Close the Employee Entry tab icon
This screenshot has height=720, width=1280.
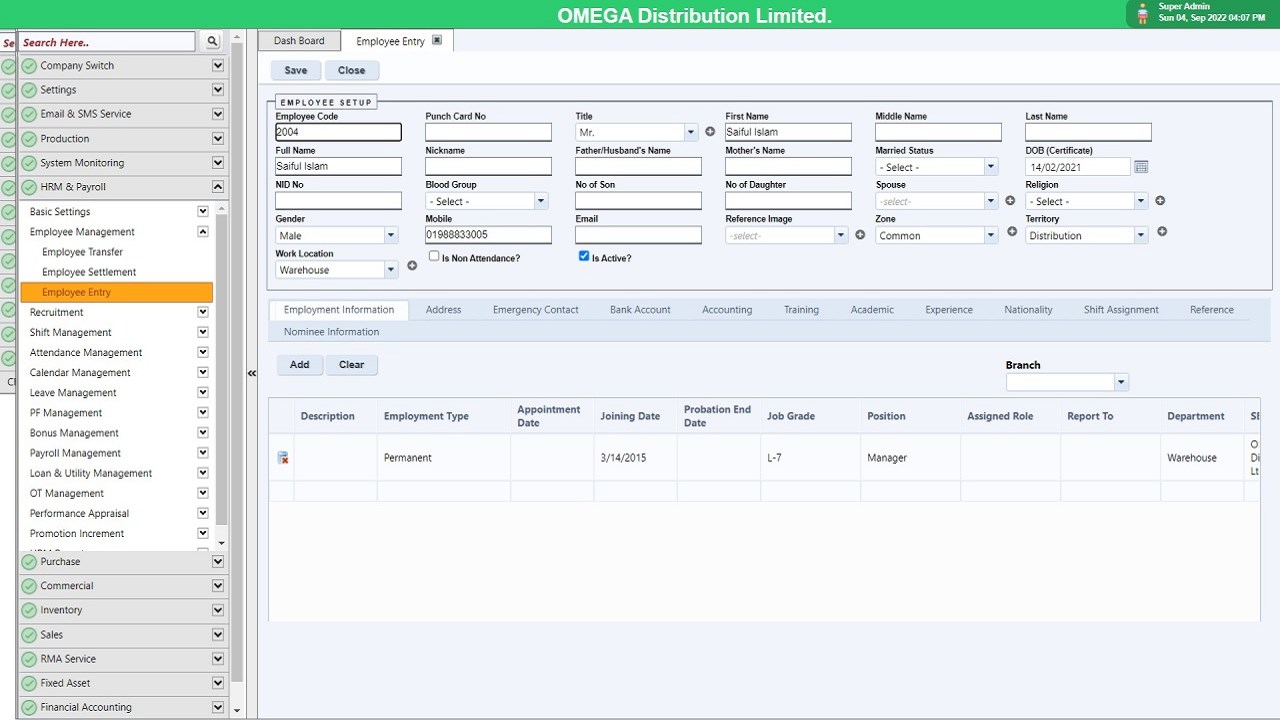pyautogui.click(x=437, y=40)
